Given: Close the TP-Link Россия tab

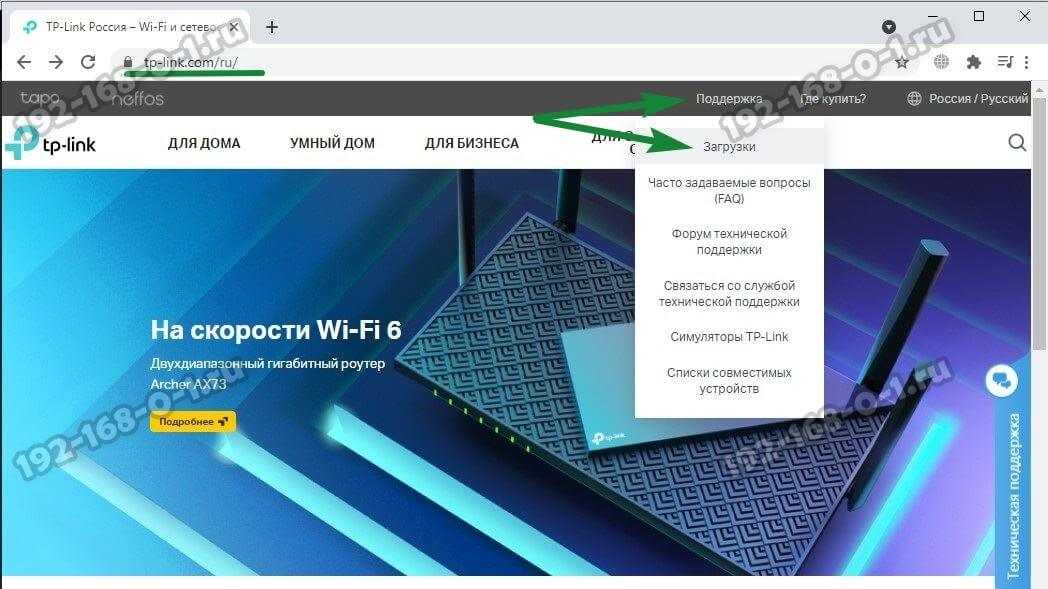Looking at the screenshot, I should pyautogui.click(x=234, y=27).
